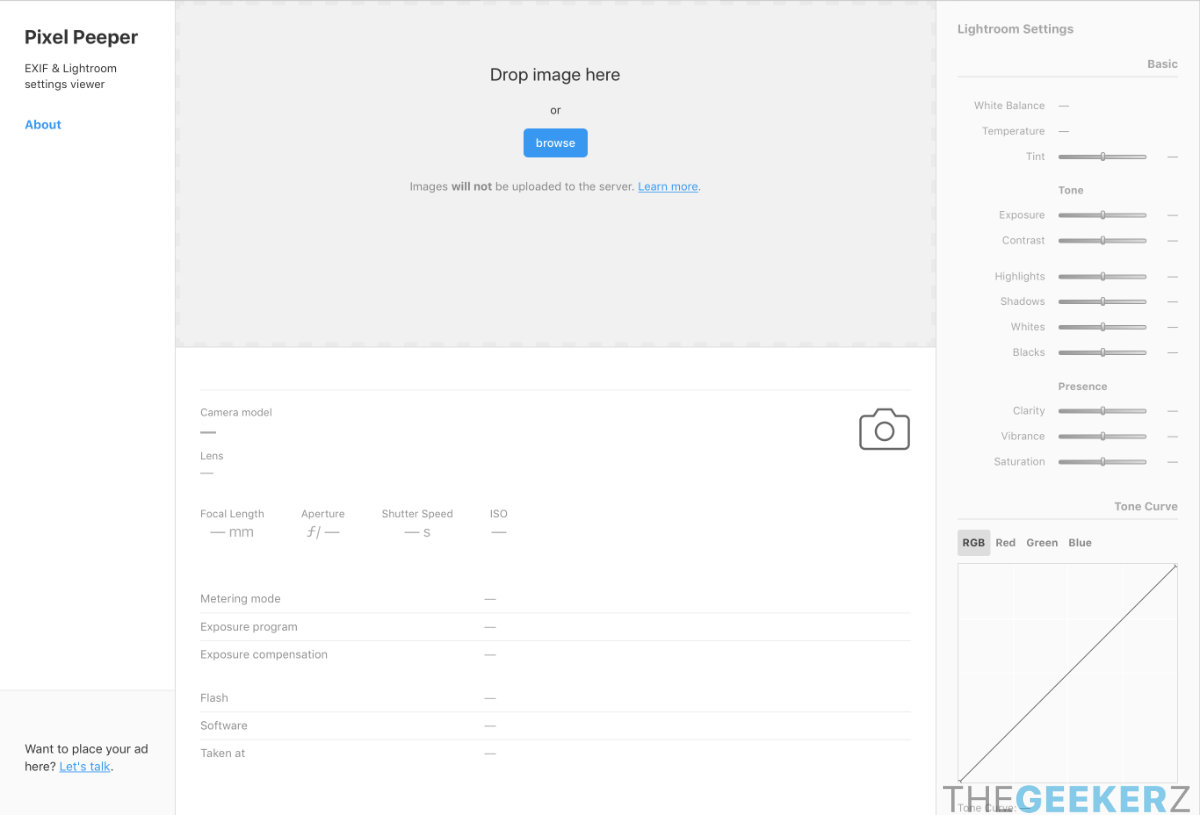This screenshot has height=815, width=1200.
Task: Click the Whites slider
Action: click(1102, 327)
